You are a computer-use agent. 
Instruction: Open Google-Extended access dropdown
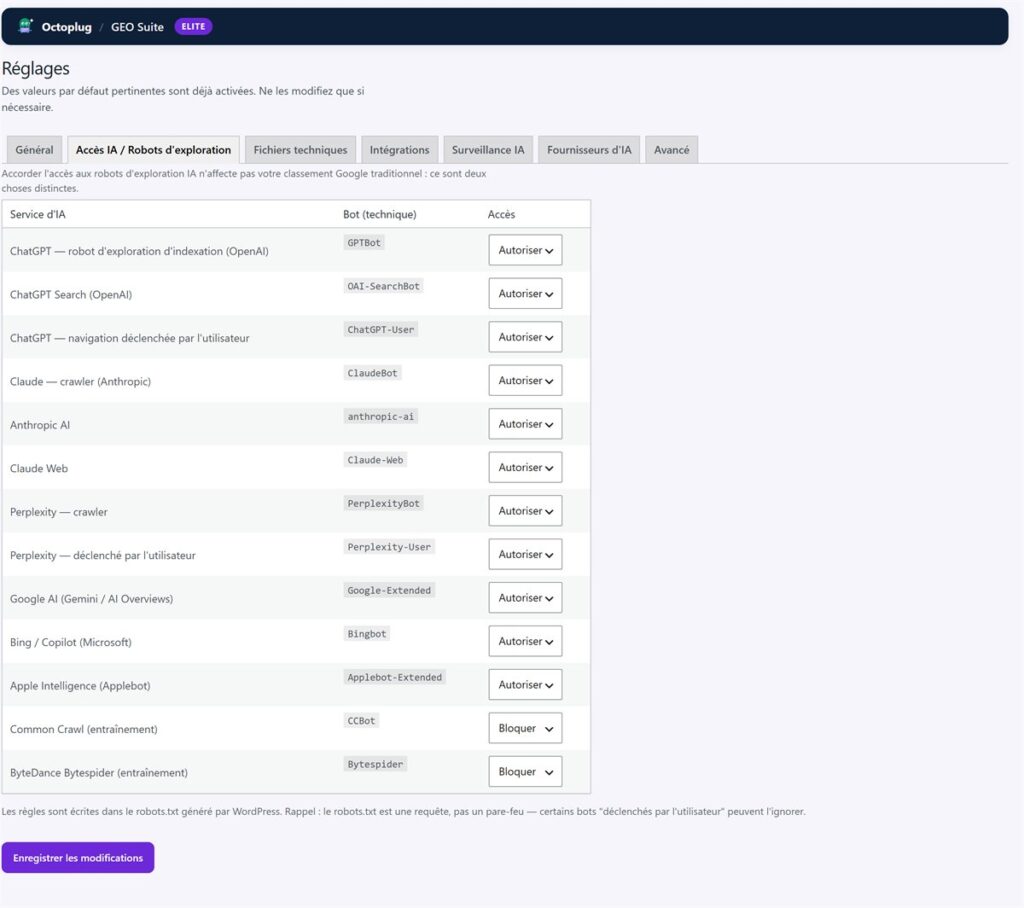pyautogui.click(x=525, y=598)
